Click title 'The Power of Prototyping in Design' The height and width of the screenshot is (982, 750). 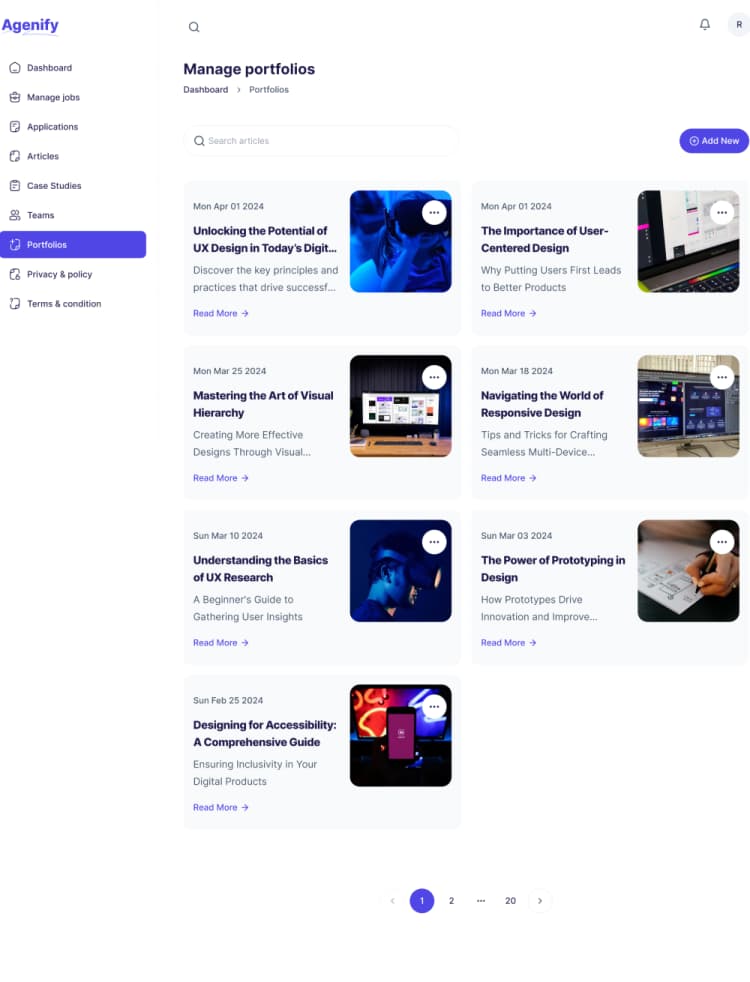click(553, 569)
